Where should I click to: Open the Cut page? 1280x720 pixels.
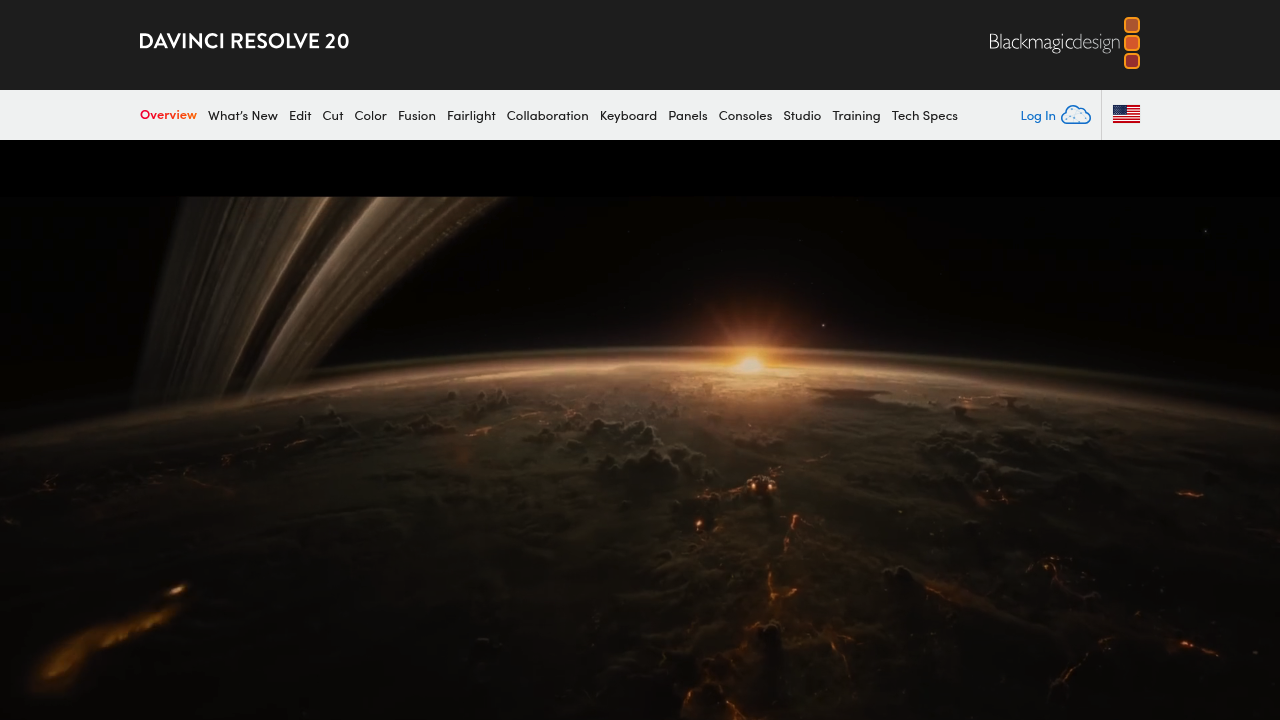[x=332, y=115]
